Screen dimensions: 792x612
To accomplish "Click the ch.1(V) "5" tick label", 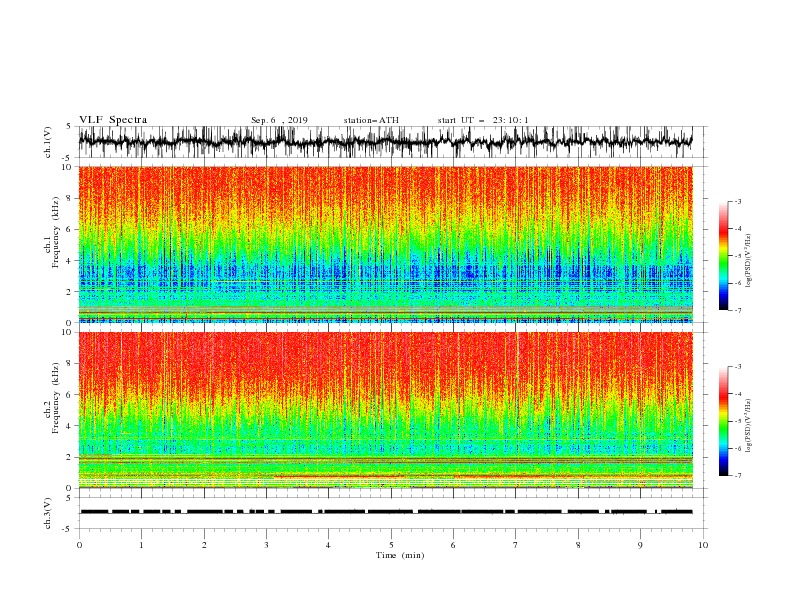I will pos(69,126).
